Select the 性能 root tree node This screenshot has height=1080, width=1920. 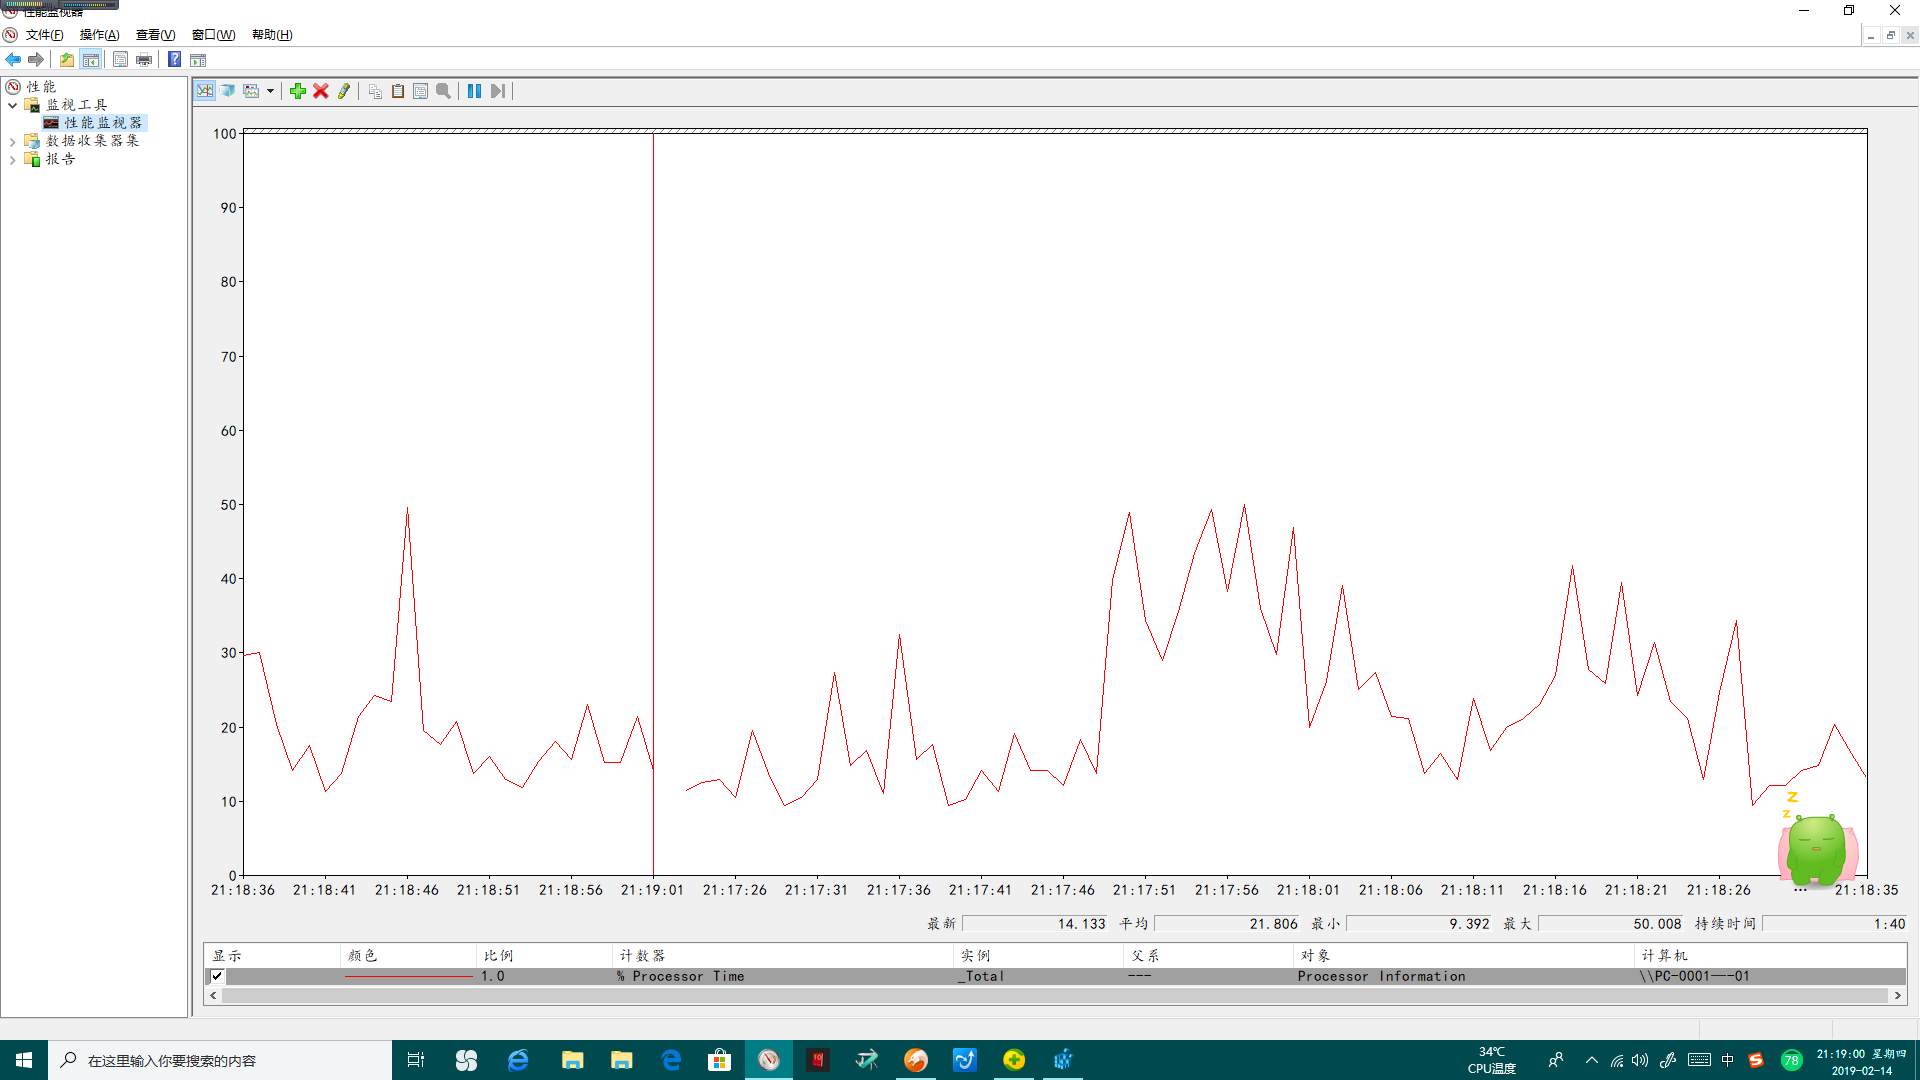41,87
